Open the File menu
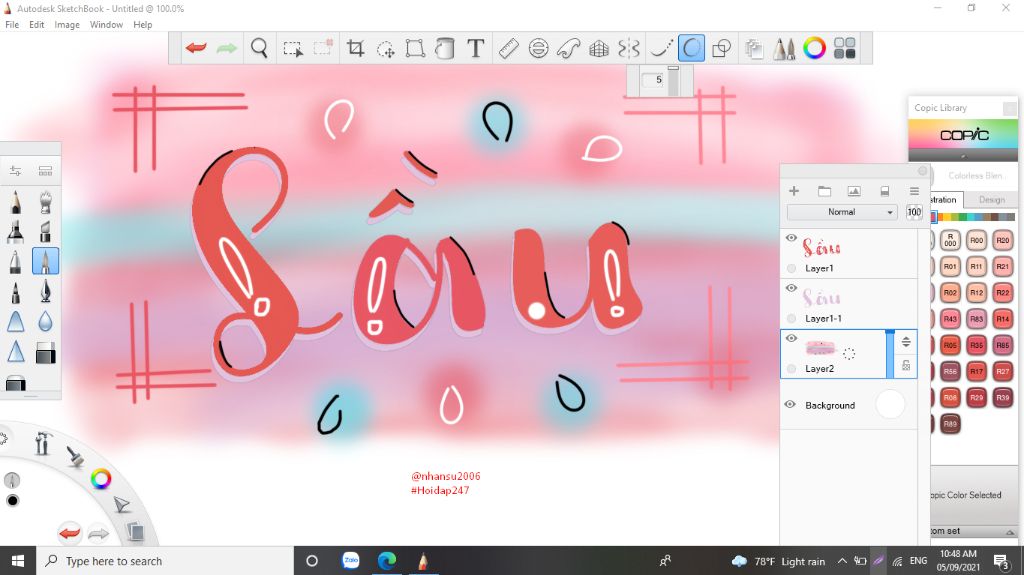The height and width of the screenshot is (575, 1024). coord(12,25)
